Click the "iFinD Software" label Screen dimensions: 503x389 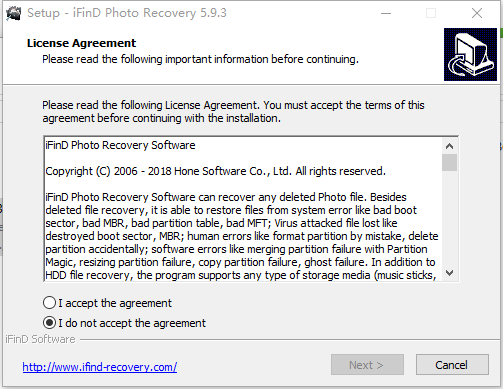(x=40, y=339)
